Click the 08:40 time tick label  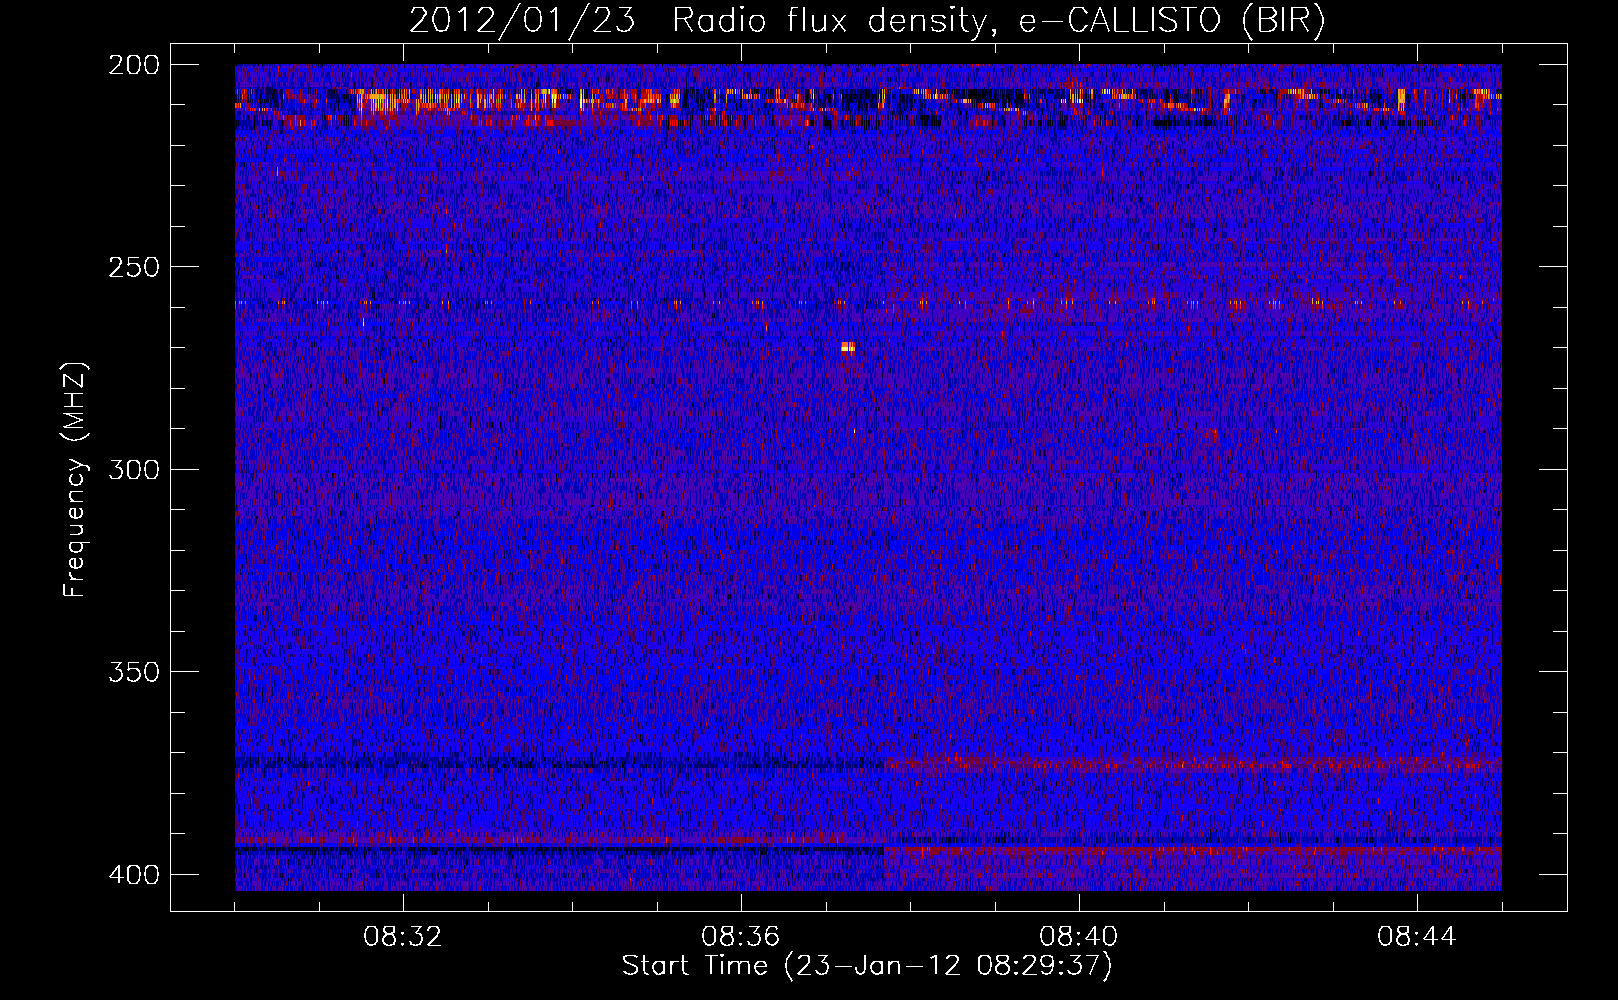point(1079,937)
